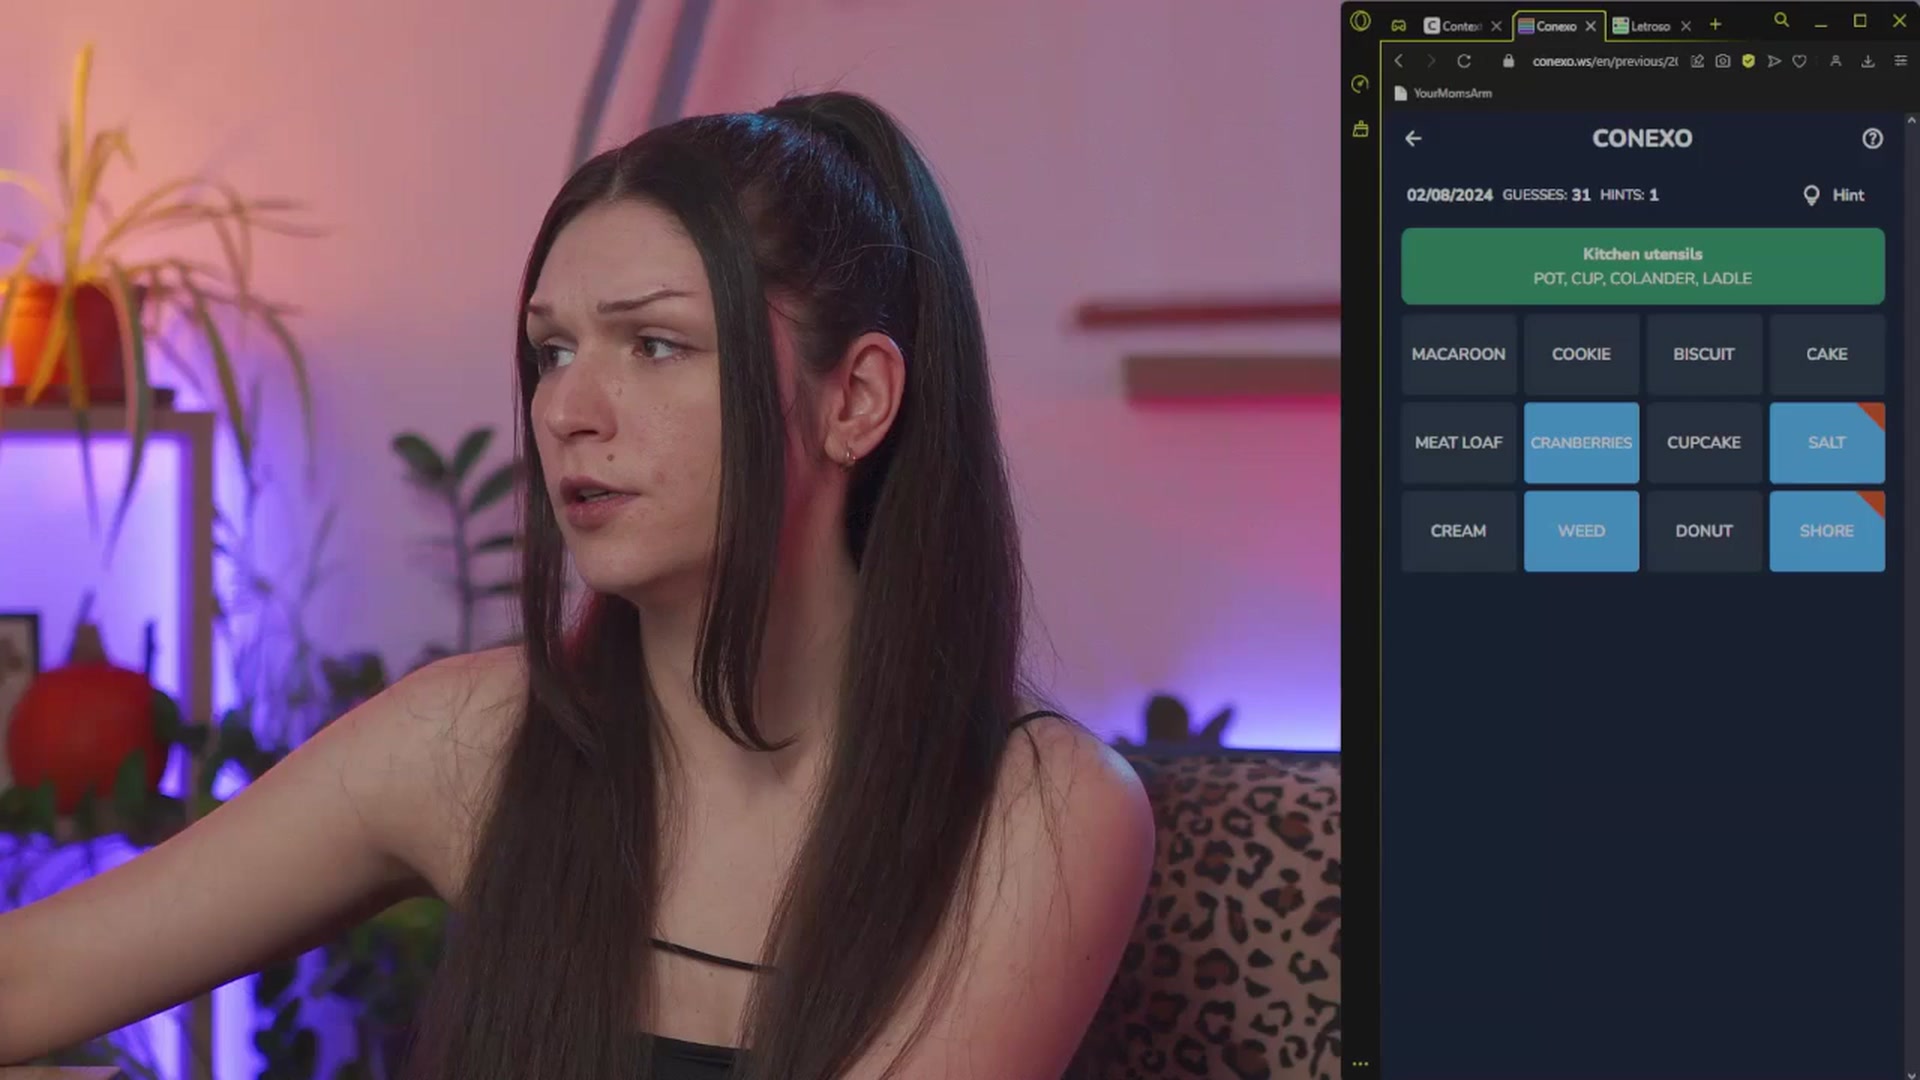Close the Conexo tab
The width and height of the screenshot is (1920, 1080).
tap(1590, 27)
